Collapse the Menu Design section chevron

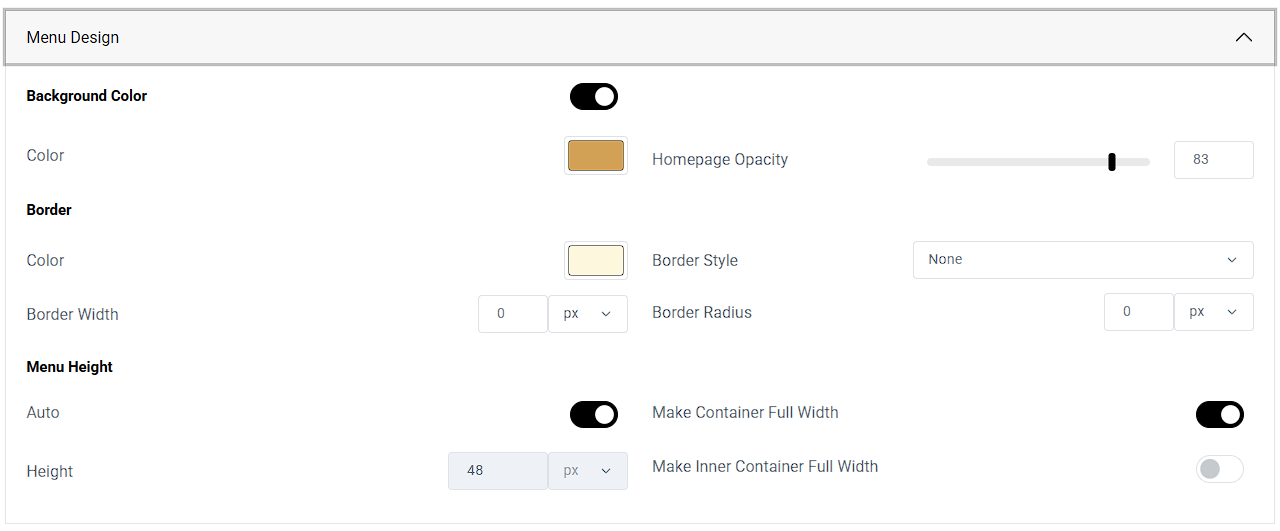(1243, 38)
